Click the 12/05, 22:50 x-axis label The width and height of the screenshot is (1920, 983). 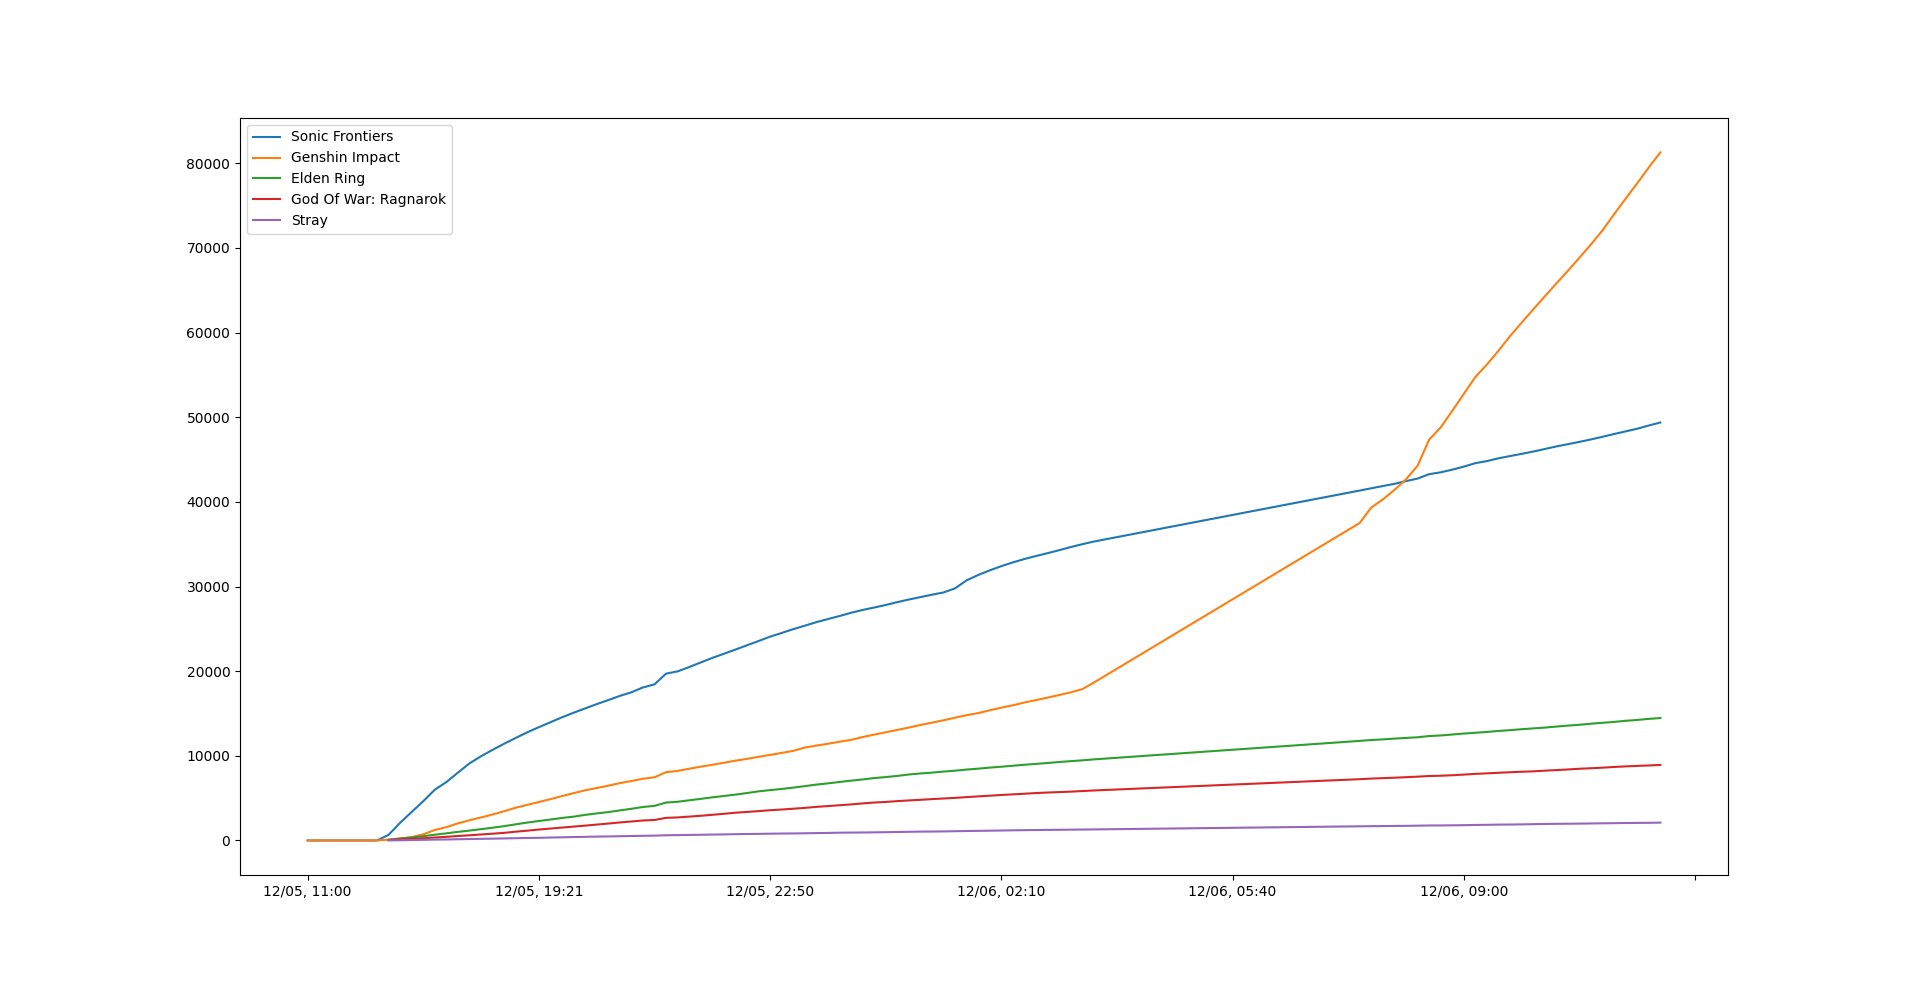pyautogui.click(x=770, y=892)
